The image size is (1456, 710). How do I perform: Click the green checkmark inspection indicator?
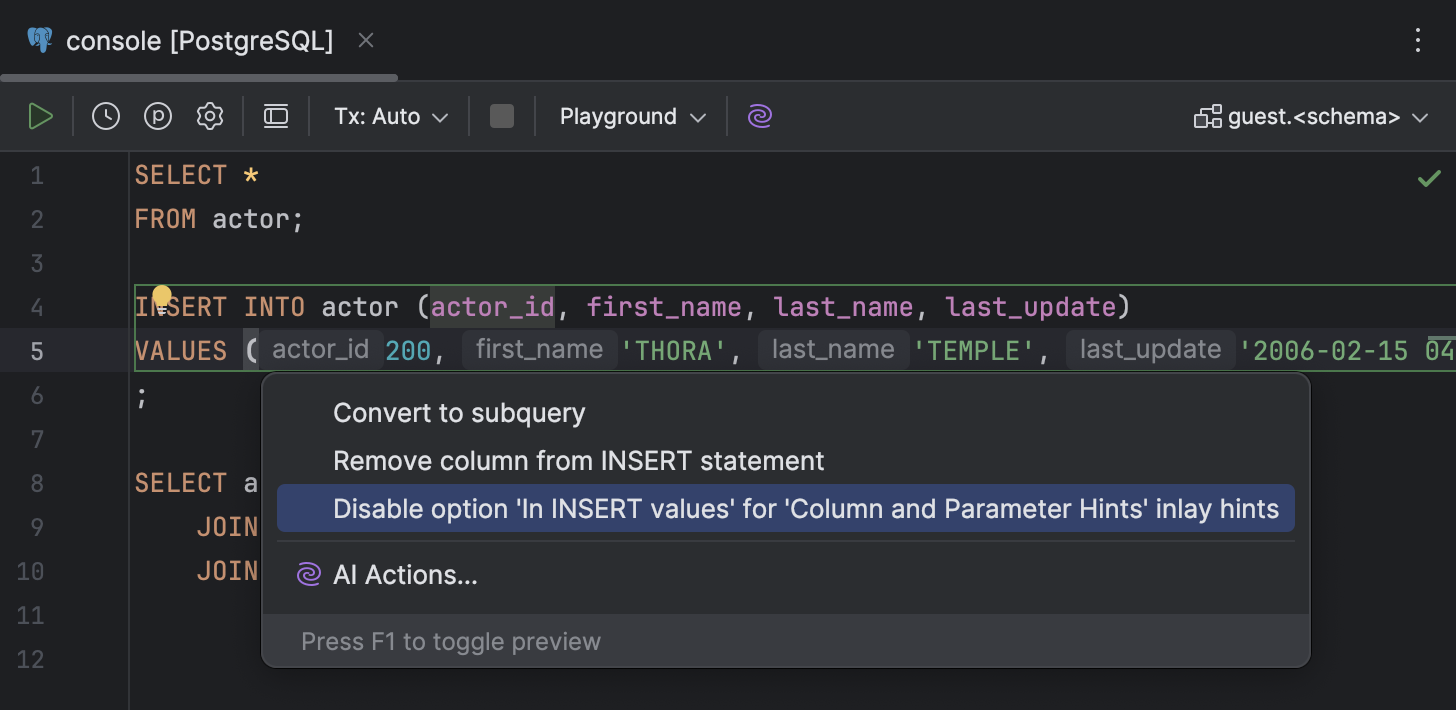click(x=1429, y=177)
